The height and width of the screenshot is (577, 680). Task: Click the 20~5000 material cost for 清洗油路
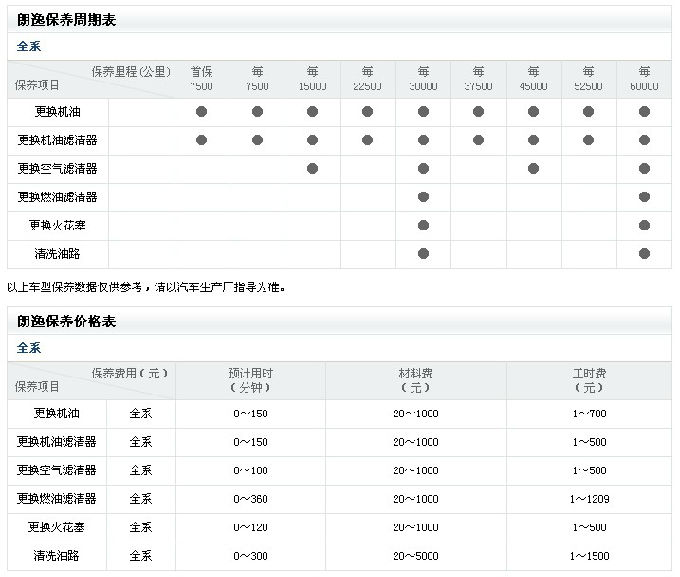click(x=415, y=556)
